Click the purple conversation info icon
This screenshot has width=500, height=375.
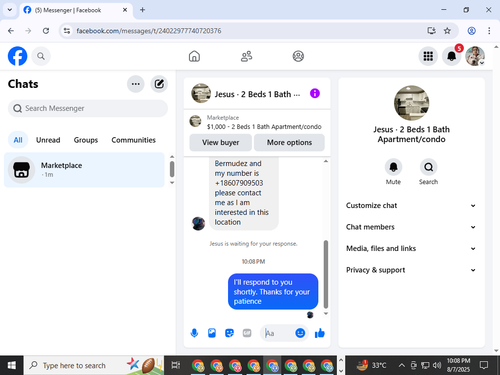tap(315, 93)
